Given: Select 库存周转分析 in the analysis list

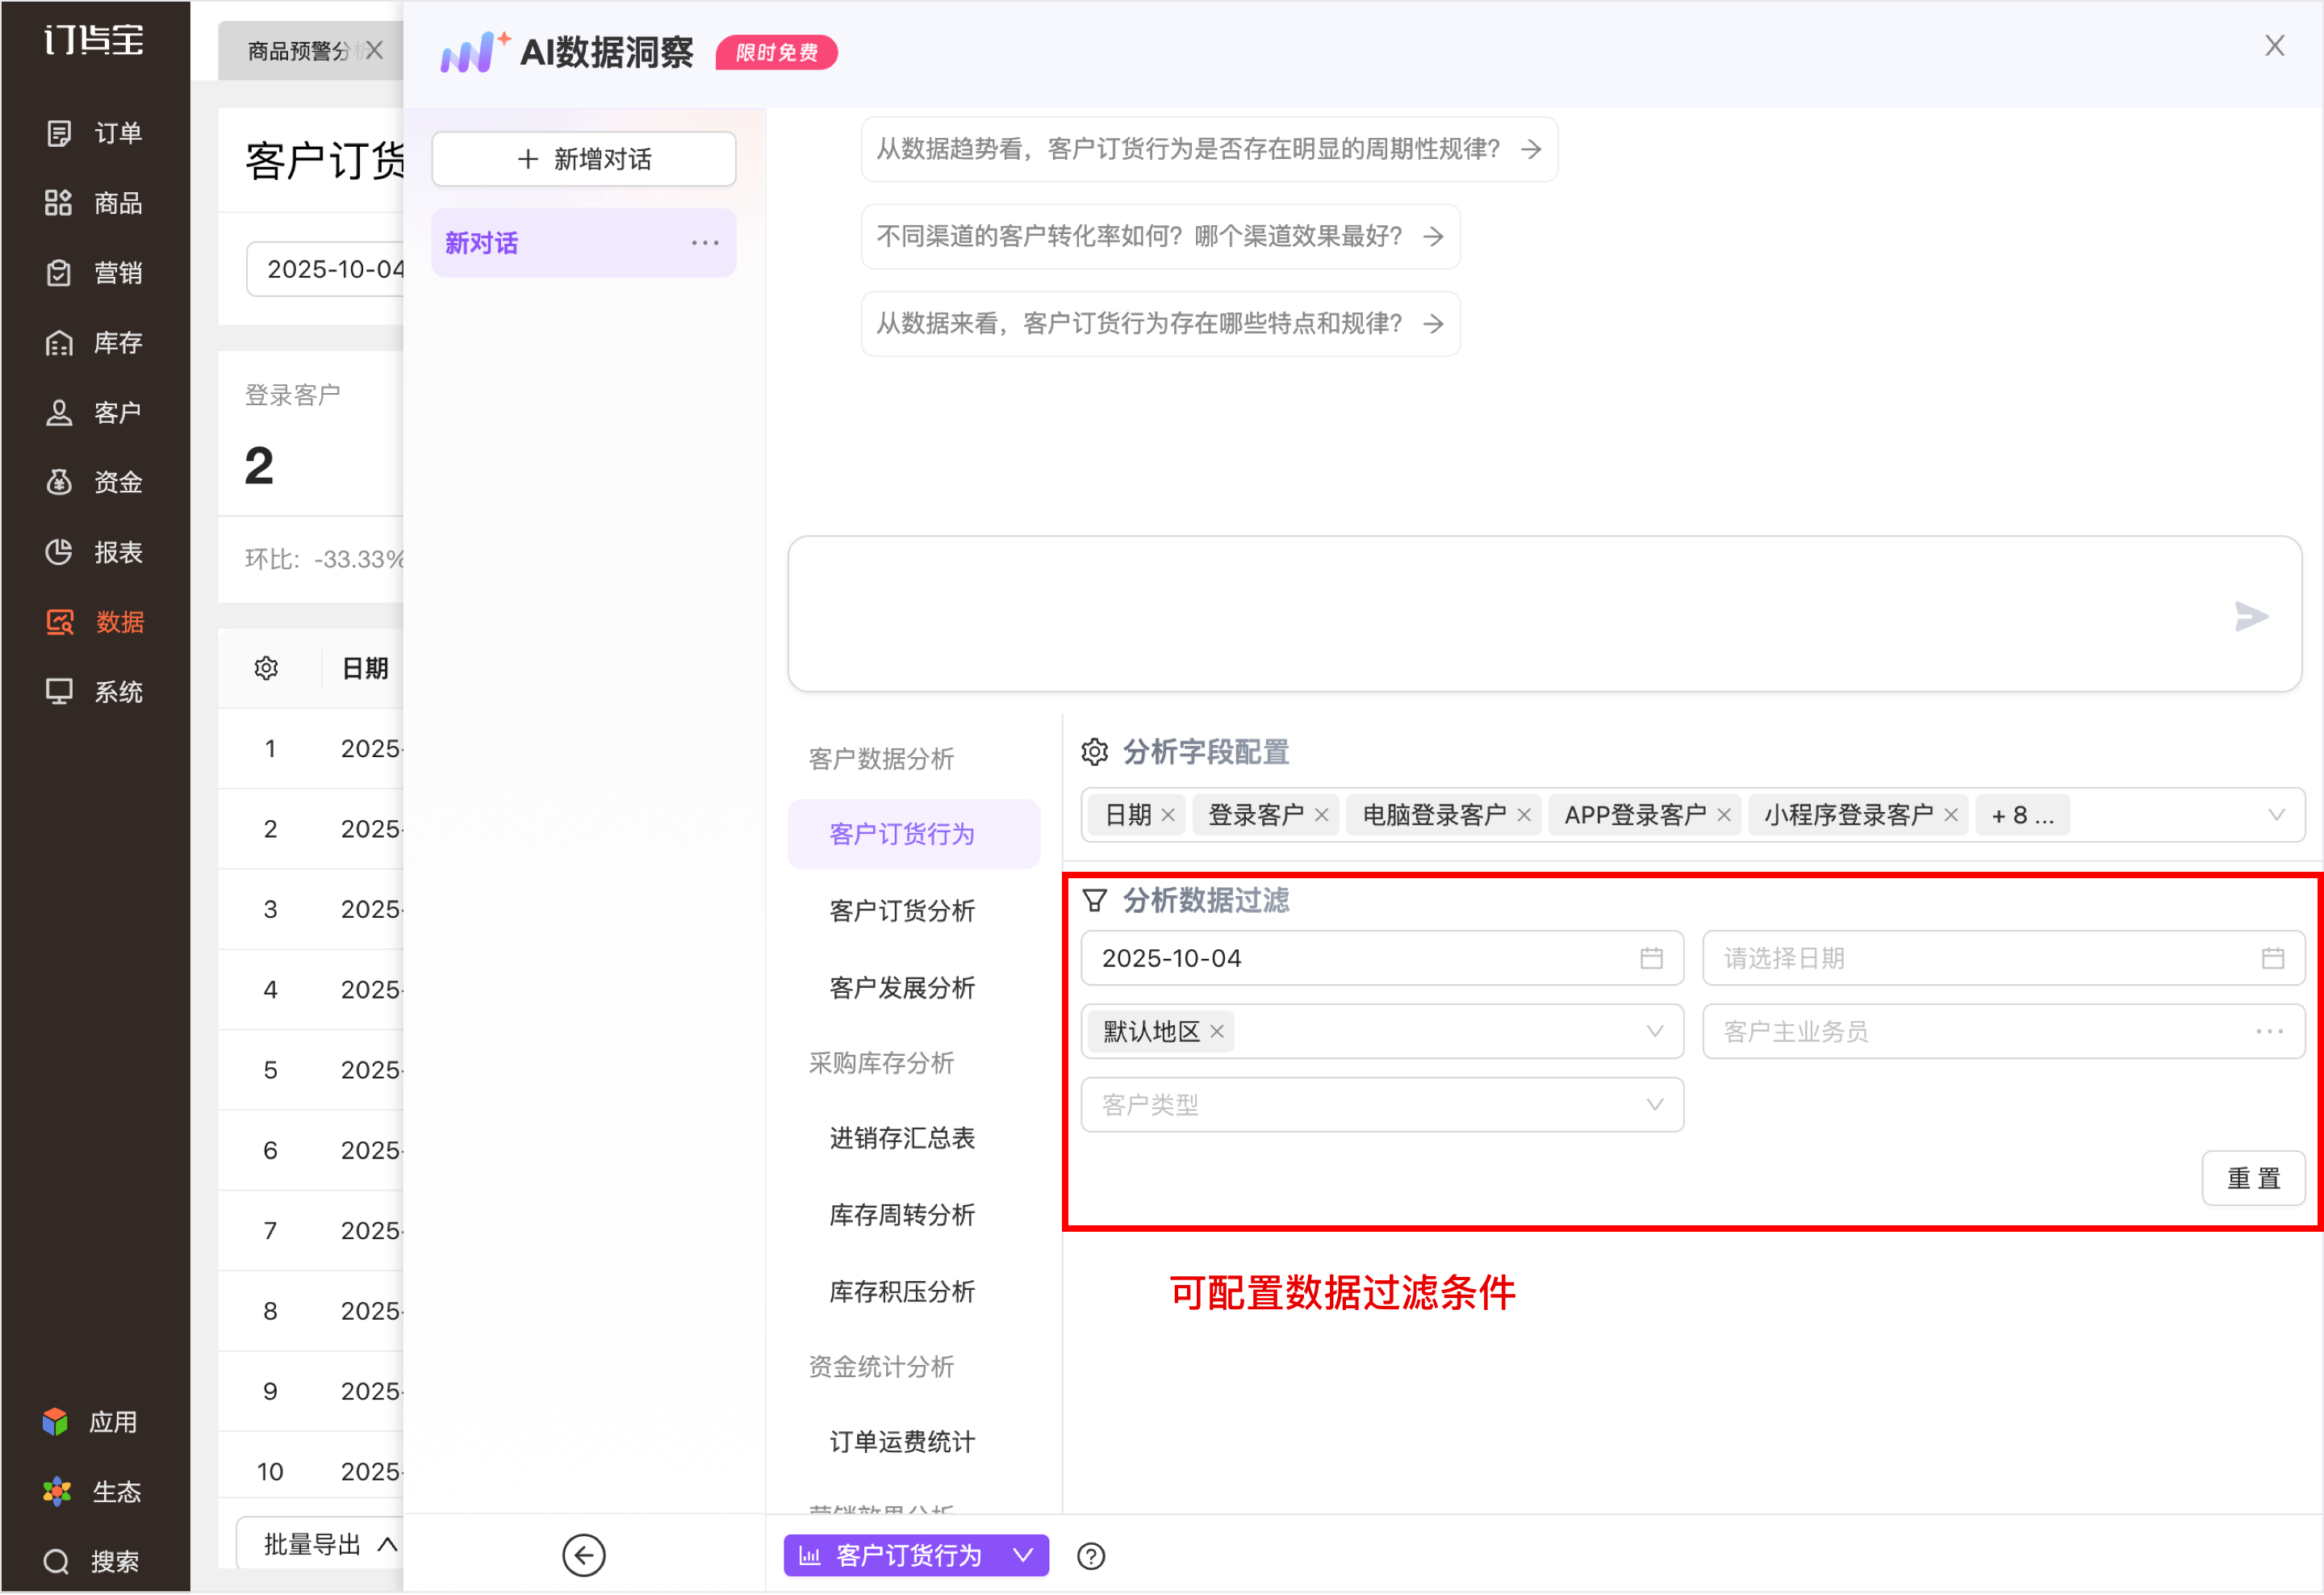Looking at the screenshot, I should click(x=901, y=1214).
